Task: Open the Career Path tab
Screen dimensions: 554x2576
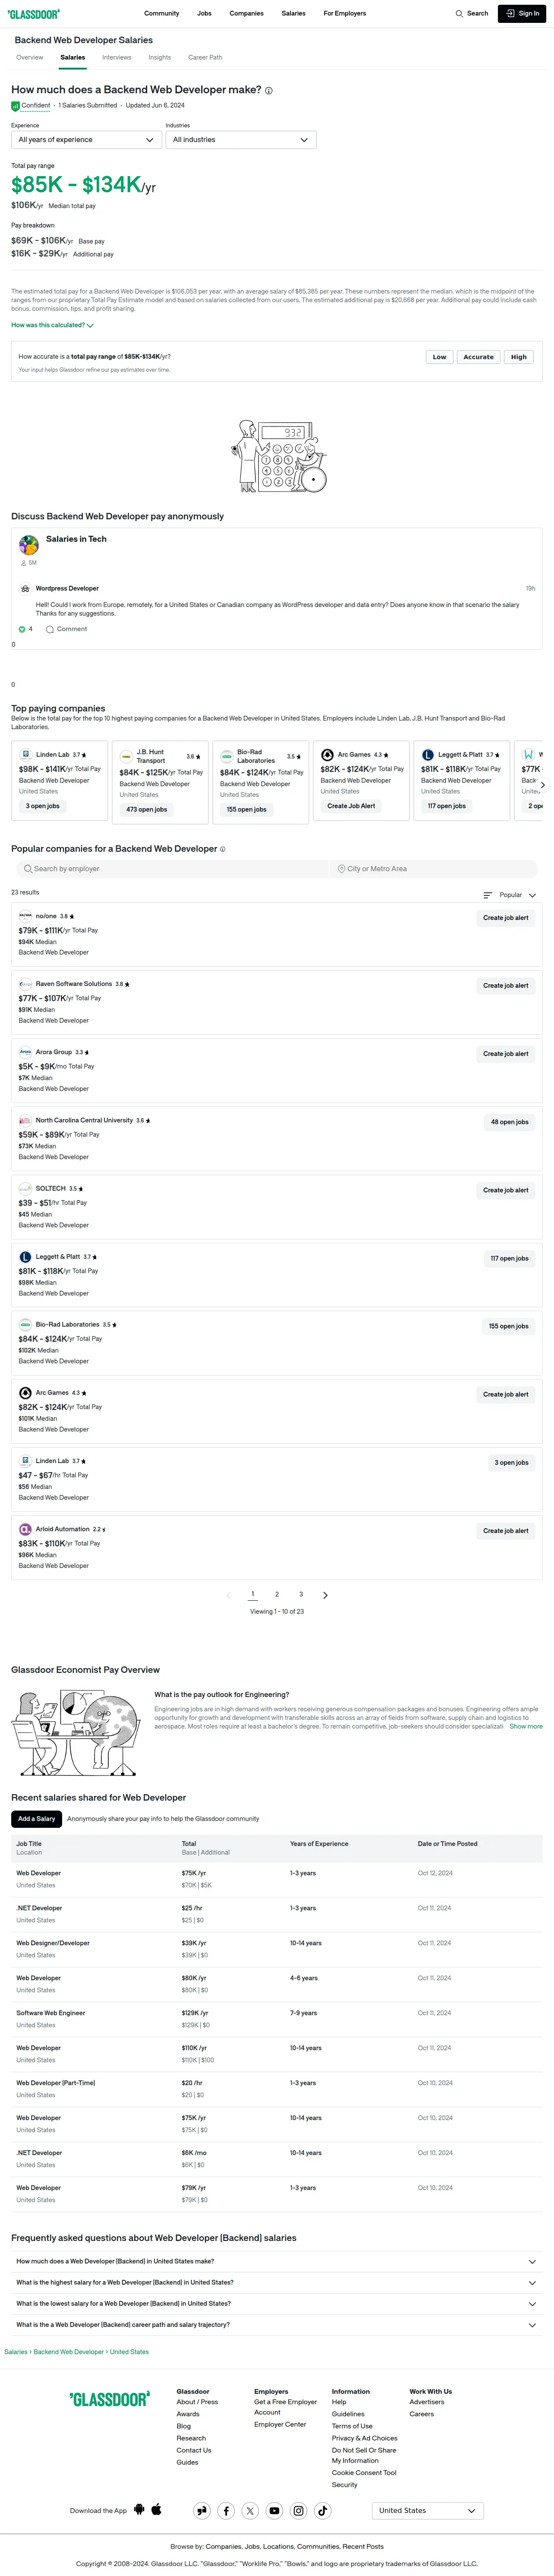Action: (x=205, y=58)
